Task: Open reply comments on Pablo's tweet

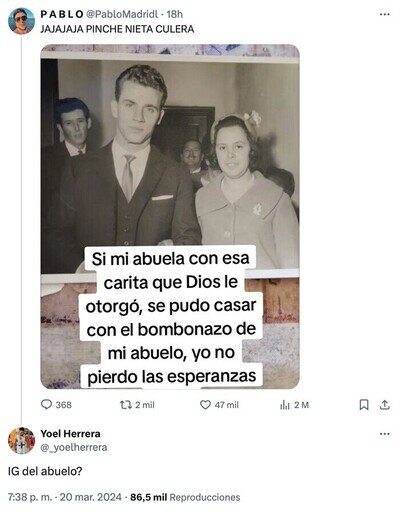Action: (x=46, y=405)
